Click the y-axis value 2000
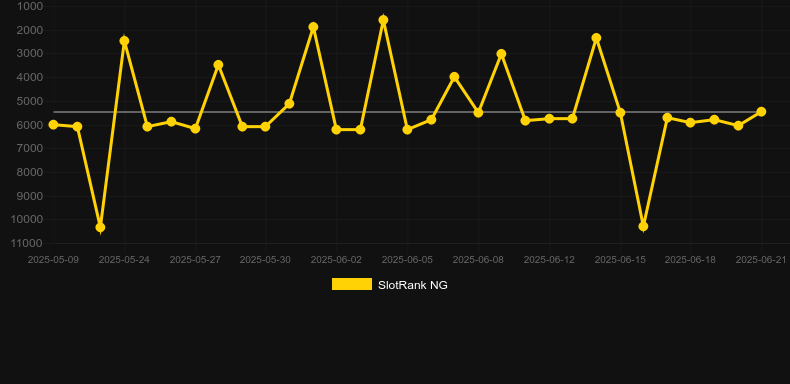790x384 pixels. (30, 30)
